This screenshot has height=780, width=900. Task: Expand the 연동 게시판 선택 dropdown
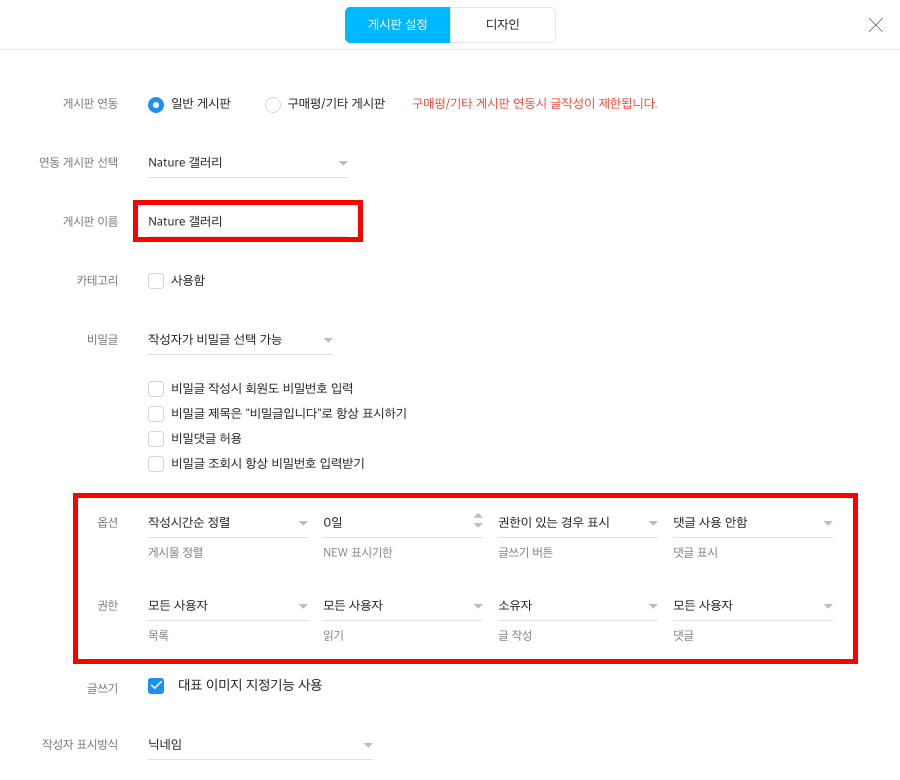pyautogui.click(x=247, y=163)
